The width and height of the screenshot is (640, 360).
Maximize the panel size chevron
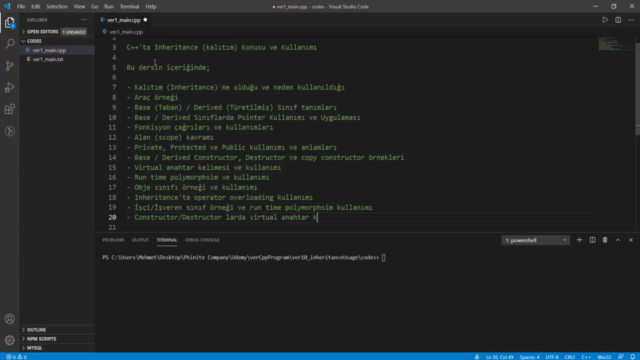618,240
